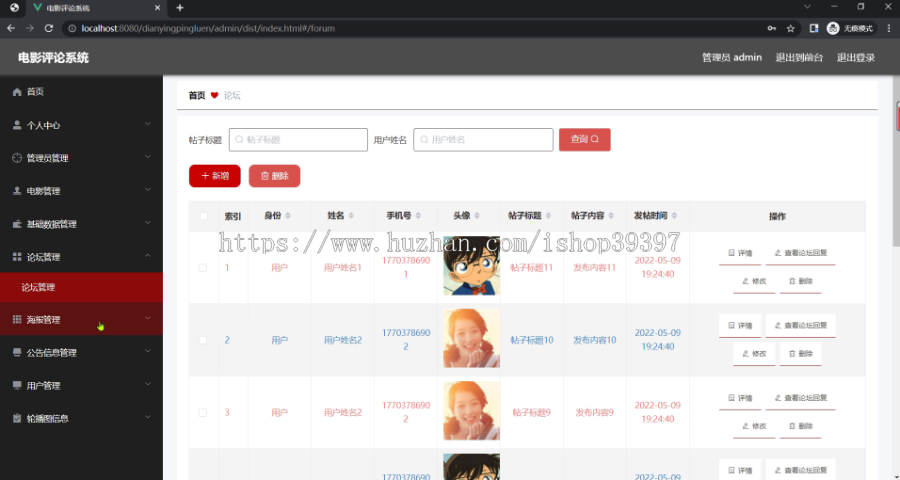Expand the 公告信息管理 menu chevron
This screenshot has width=900, height=480.
pos(148,351)
